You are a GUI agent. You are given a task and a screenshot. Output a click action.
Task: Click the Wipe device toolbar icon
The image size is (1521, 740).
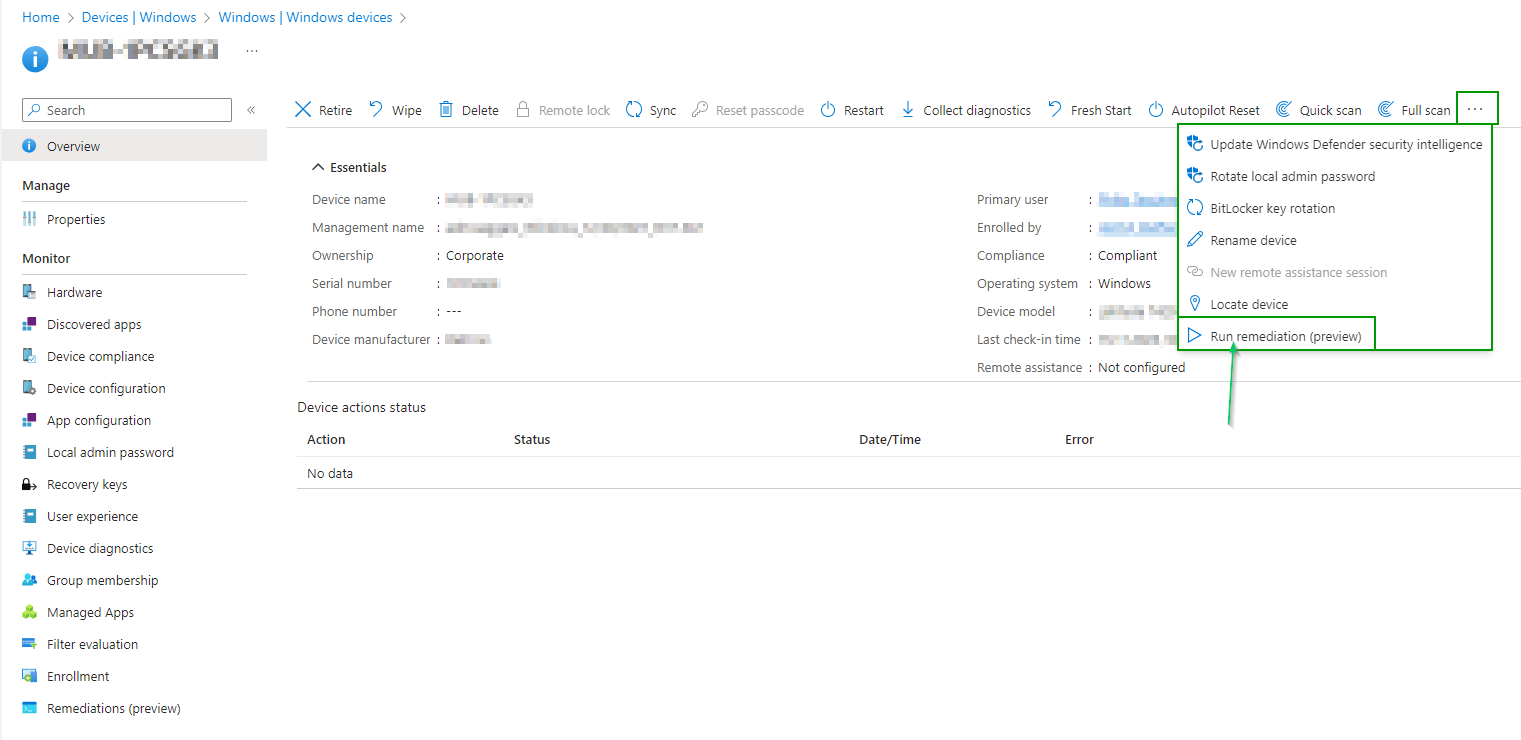click(376, 110)
